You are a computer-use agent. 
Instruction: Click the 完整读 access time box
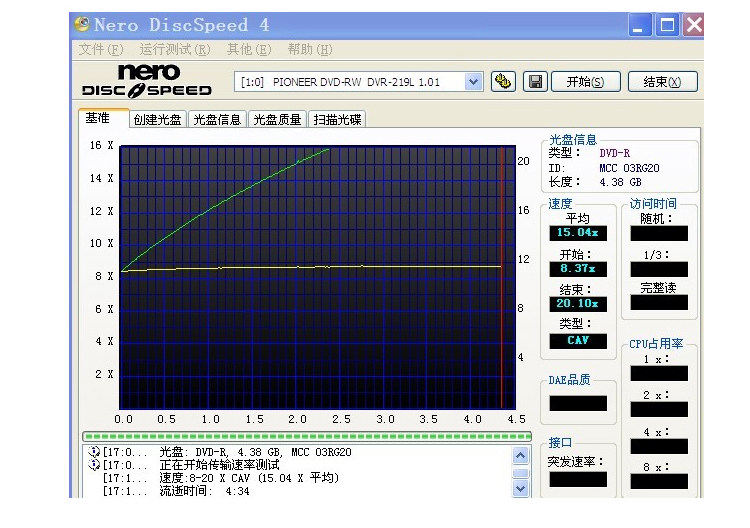tap(659, 302)
